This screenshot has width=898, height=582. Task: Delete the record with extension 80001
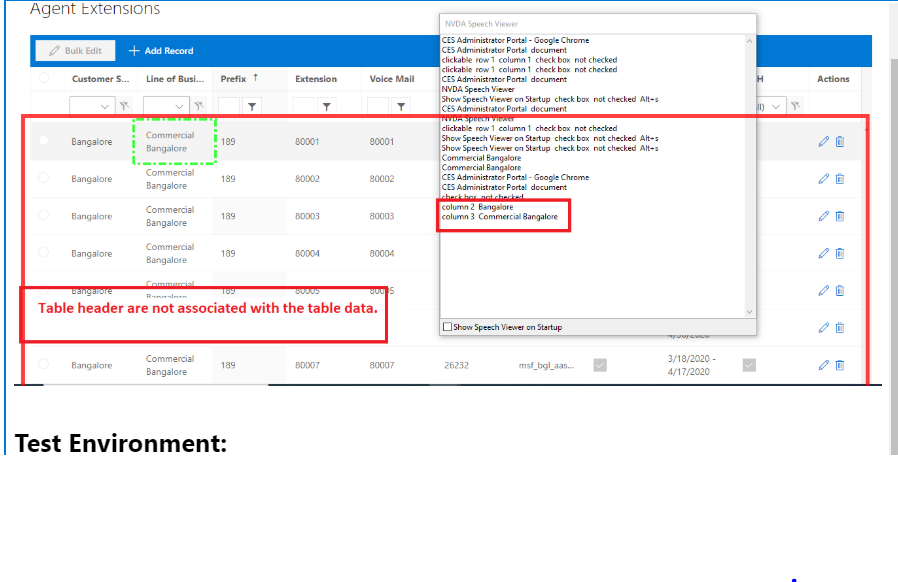tap(840, 141)
